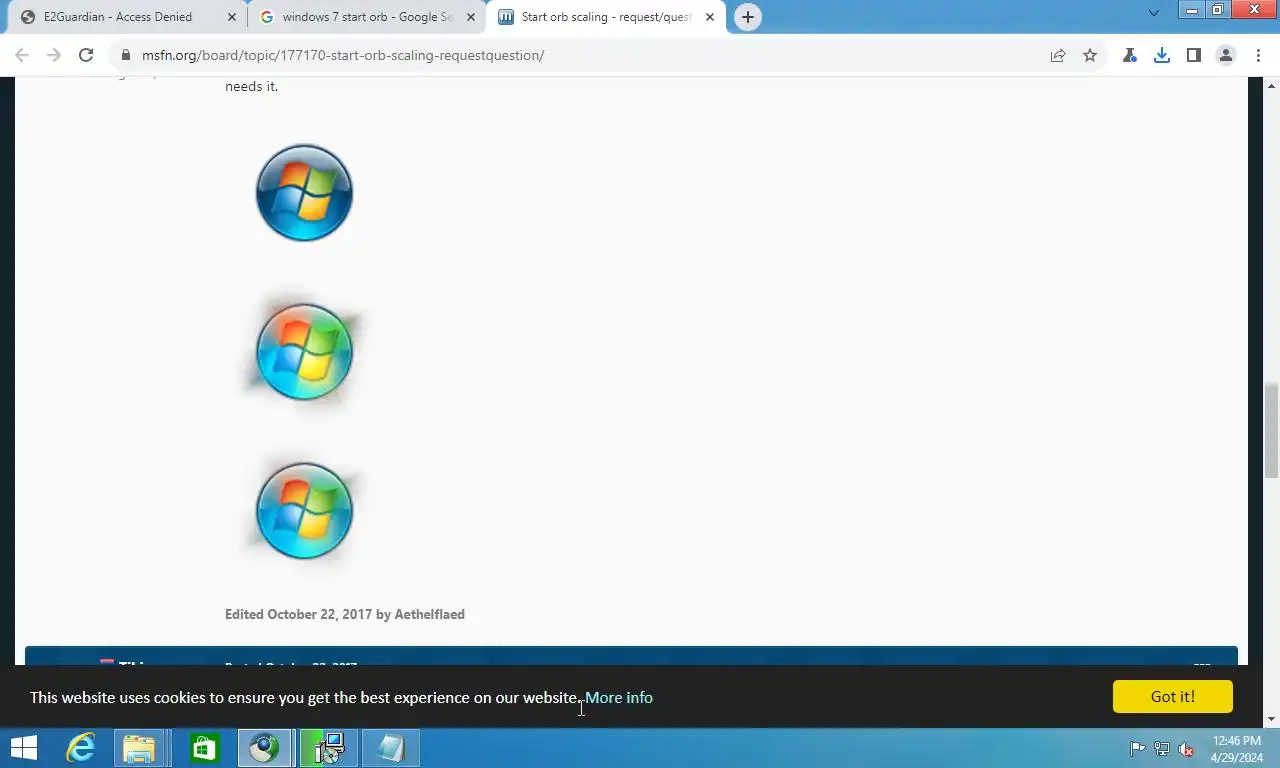Image resolution: width=1280 pixels, height=768 pixels.
Task: Click the browser forward arrow
Action: (54, 55)
